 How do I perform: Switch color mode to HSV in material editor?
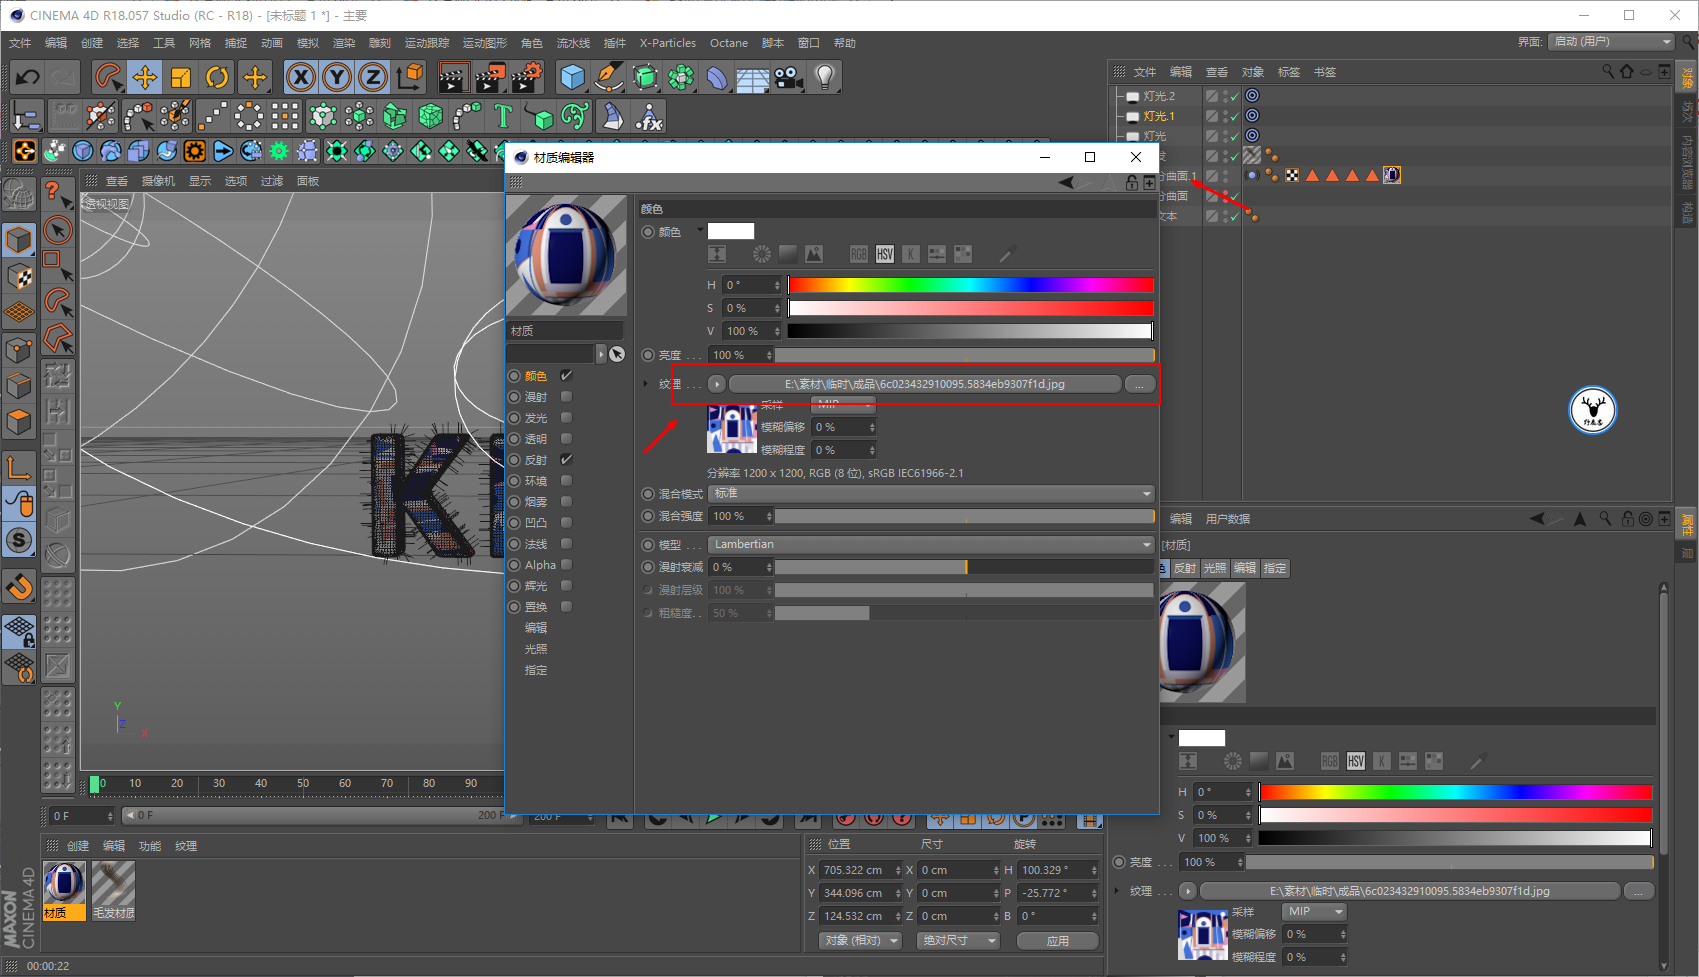tap(884, 254)
